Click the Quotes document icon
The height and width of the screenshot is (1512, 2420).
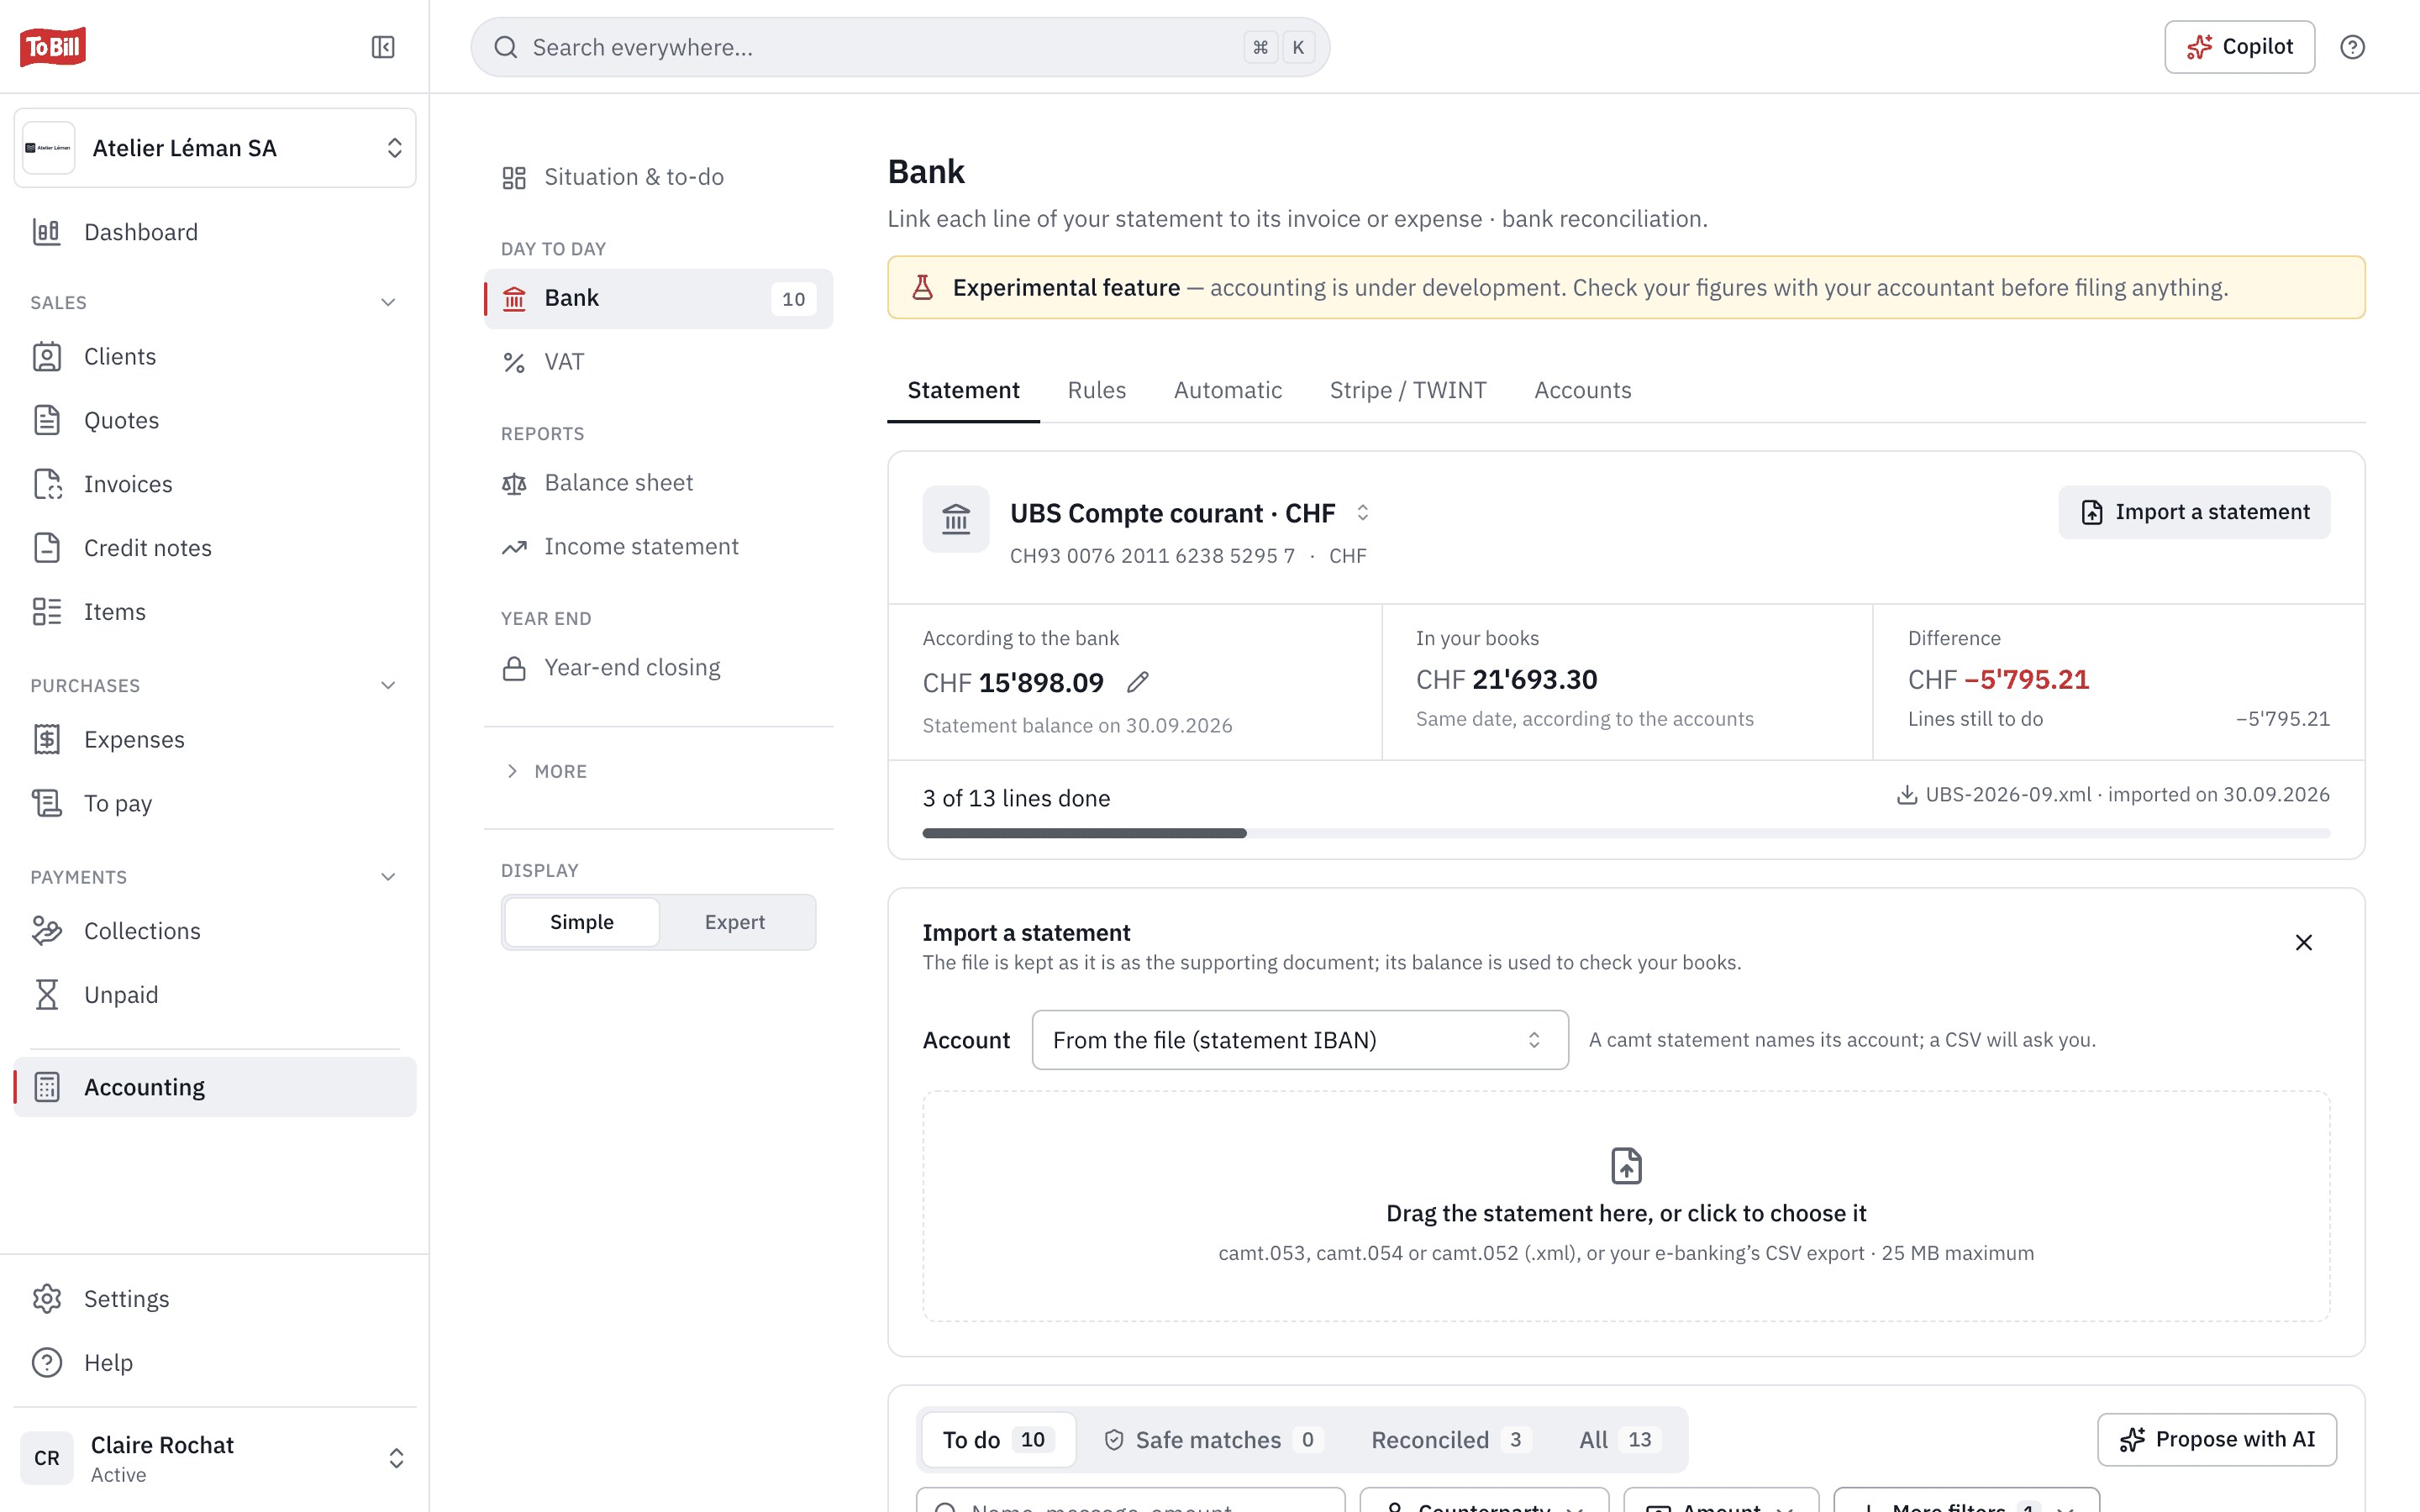[x=47, y=420]
